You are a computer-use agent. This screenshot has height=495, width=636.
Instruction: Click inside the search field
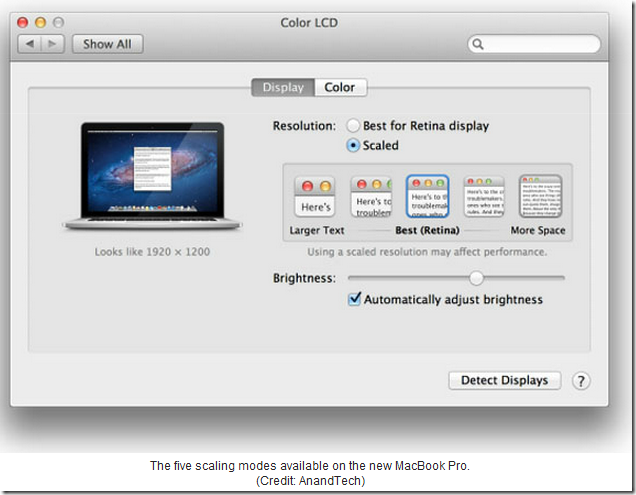click(534, 44)
